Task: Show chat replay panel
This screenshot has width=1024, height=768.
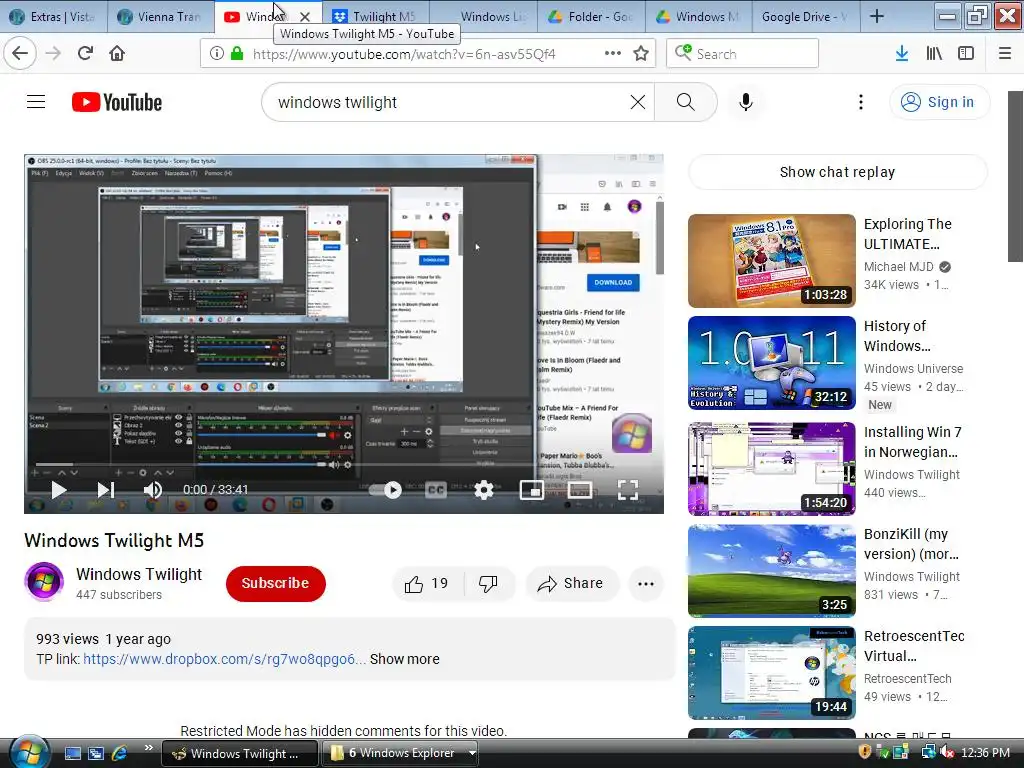Action: pos(837,172)
